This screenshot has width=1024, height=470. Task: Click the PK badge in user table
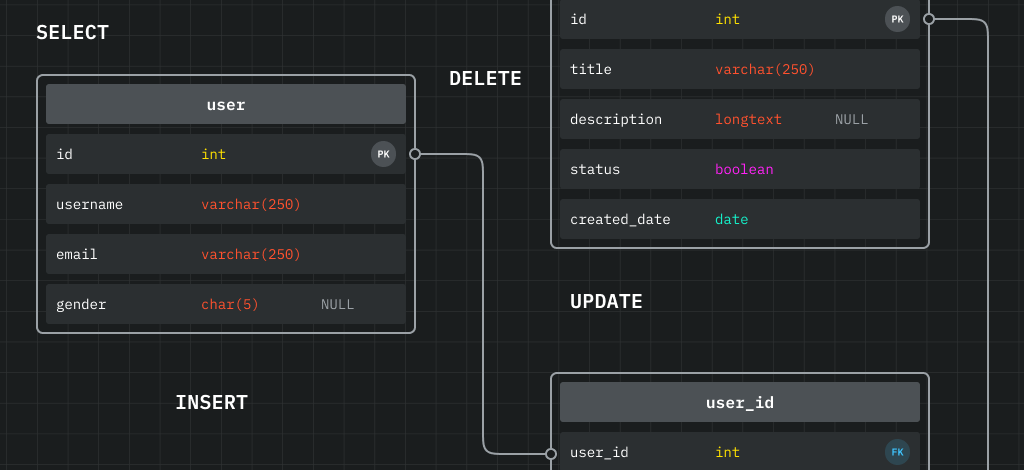pyautogui.click(x=383, y=154)
